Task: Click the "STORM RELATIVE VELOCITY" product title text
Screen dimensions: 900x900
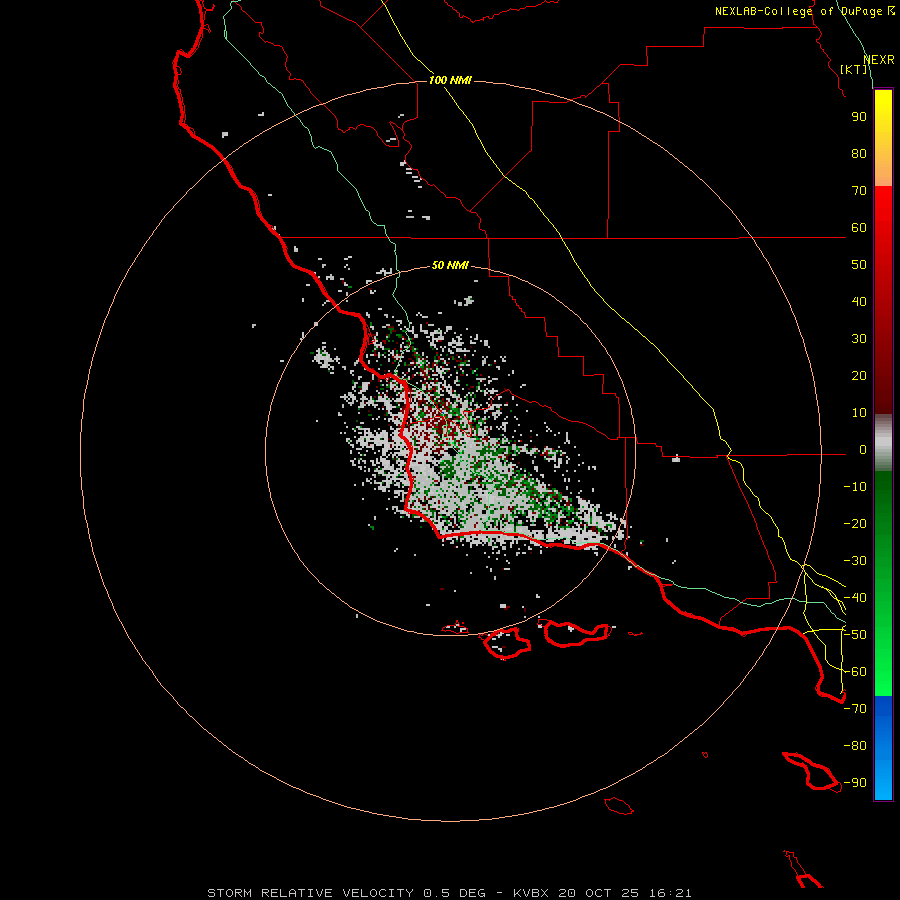Action: coord(310,893)
